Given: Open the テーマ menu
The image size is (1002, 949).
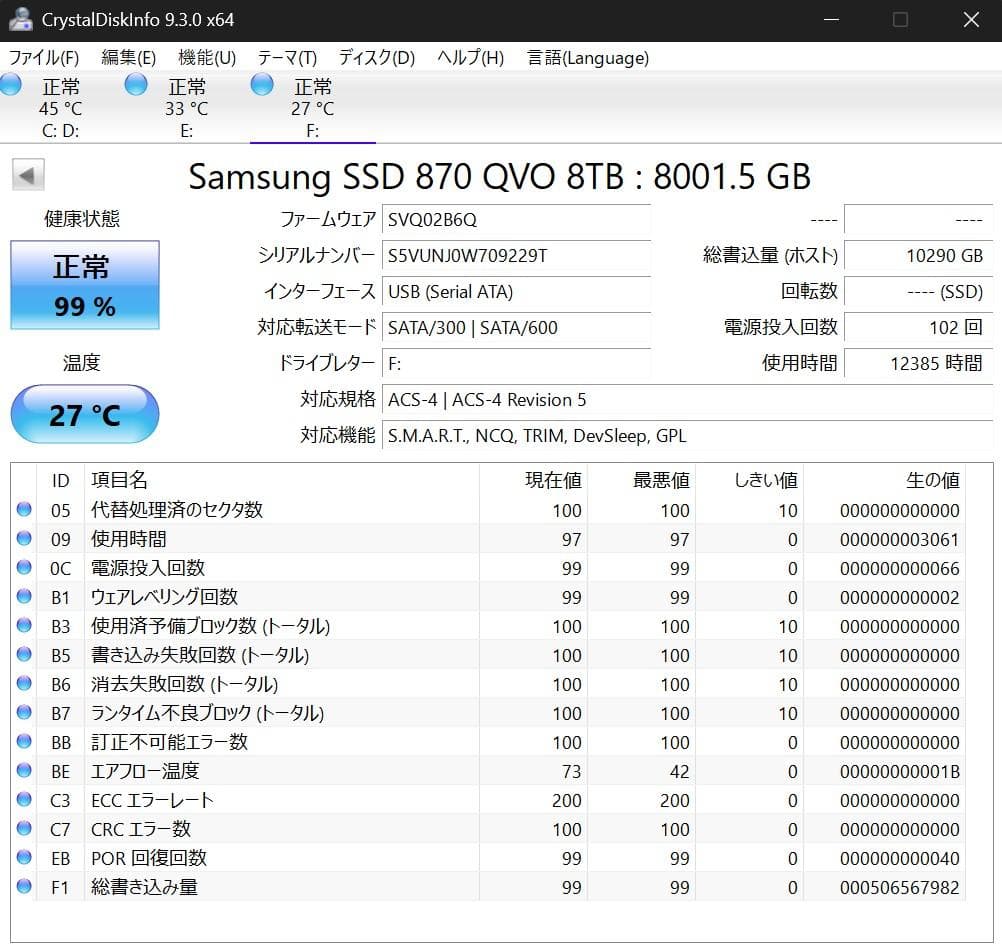Looking at the screenshot, I should 288,58.
